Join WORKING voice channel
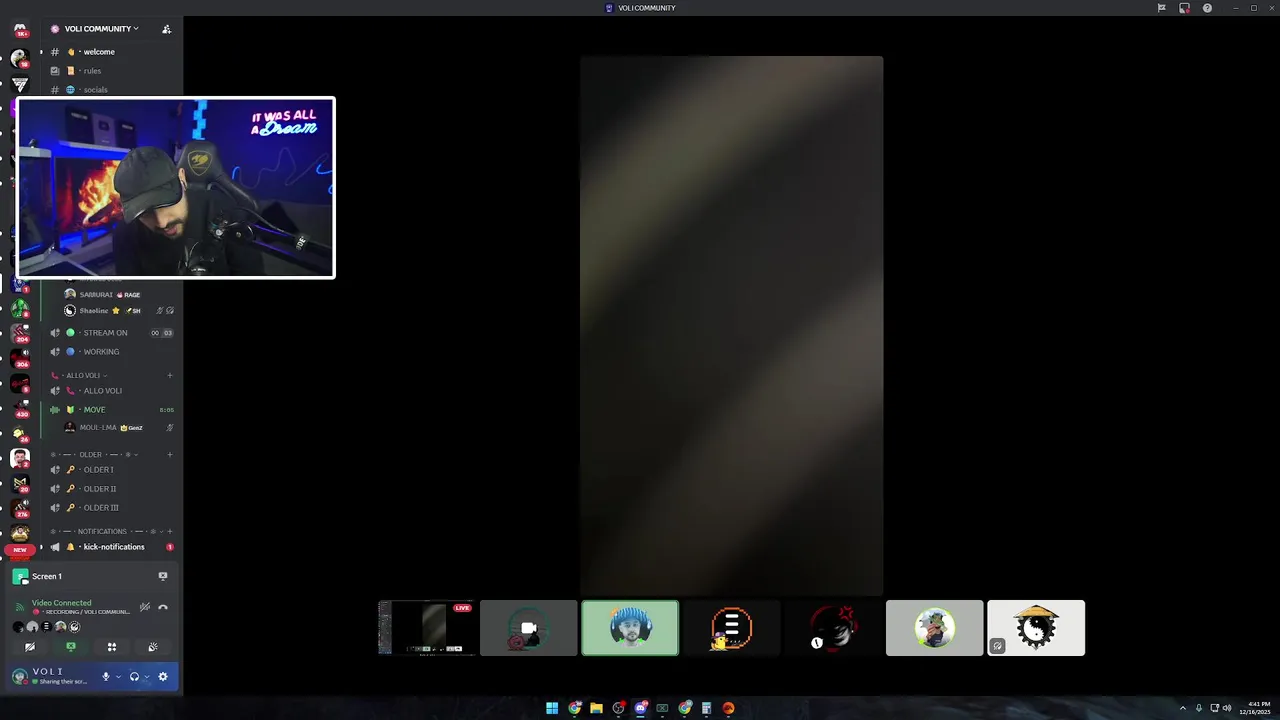This screenshot has width=1280, height=720. [x=111, y=352]
